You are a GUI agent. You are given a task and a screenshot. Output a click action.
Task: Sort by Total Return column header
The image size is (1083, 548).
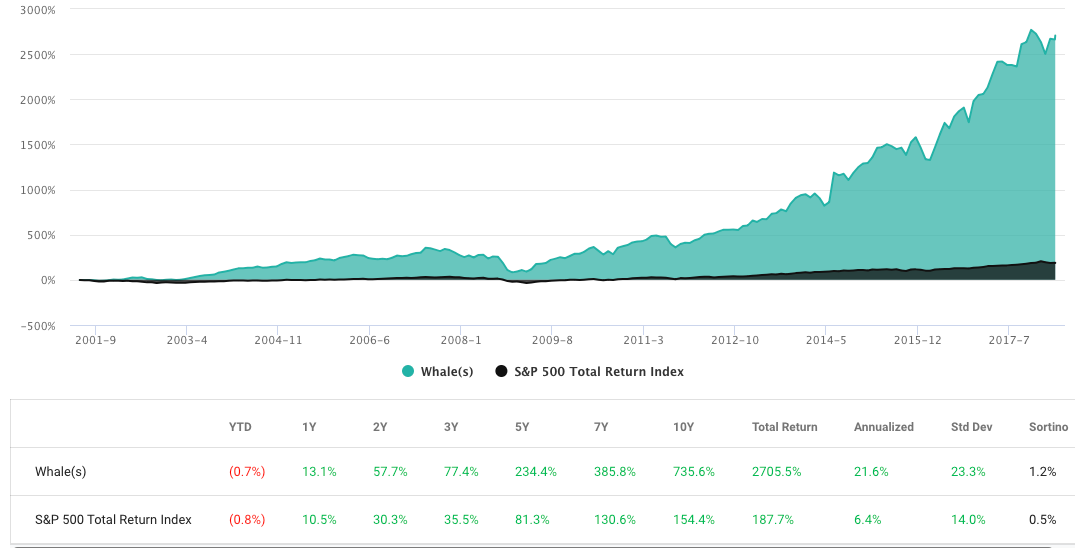coord(784,427)
